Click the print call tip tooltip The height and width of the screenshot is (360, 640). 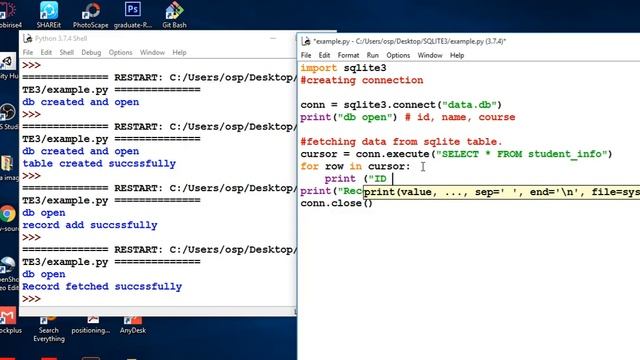coord(502,192)
